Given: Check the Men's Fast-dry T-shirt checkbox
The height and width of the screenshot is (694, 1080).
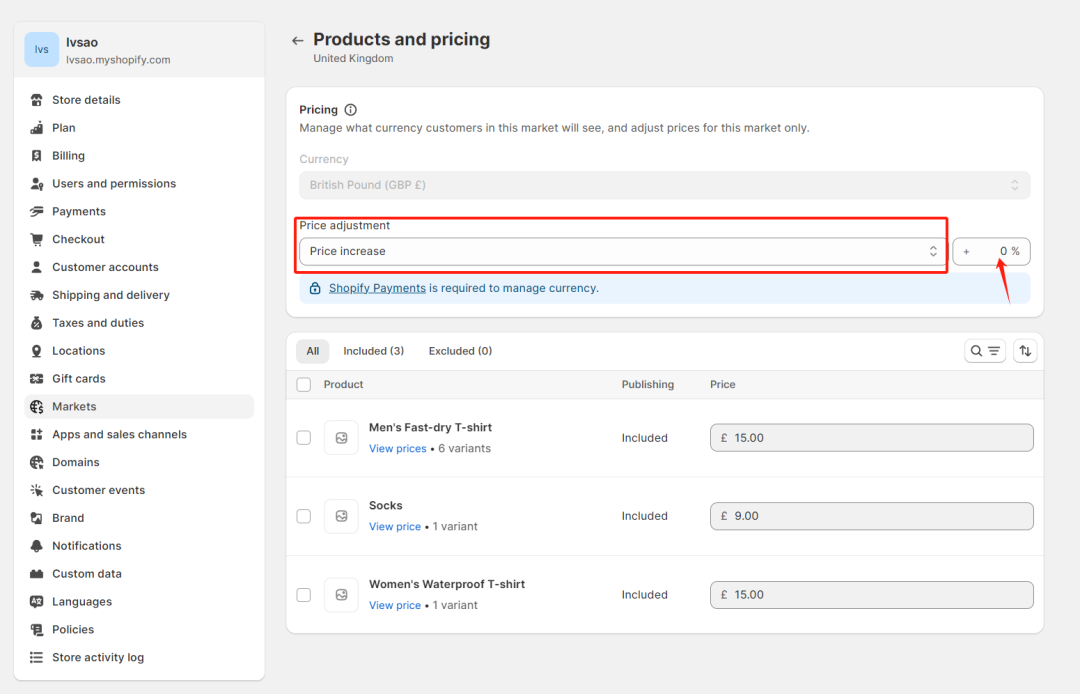Looking at the screenshot, I should (304, 438).
